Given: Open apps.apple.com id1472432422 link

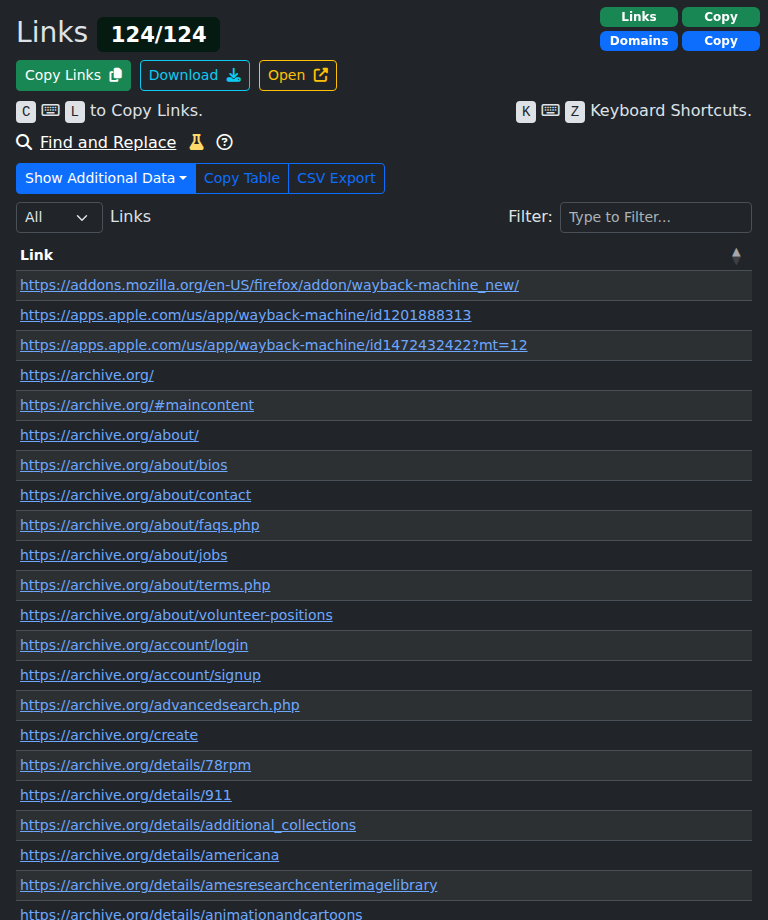Looking at the screenshot, I should click(x=273, y=345).
